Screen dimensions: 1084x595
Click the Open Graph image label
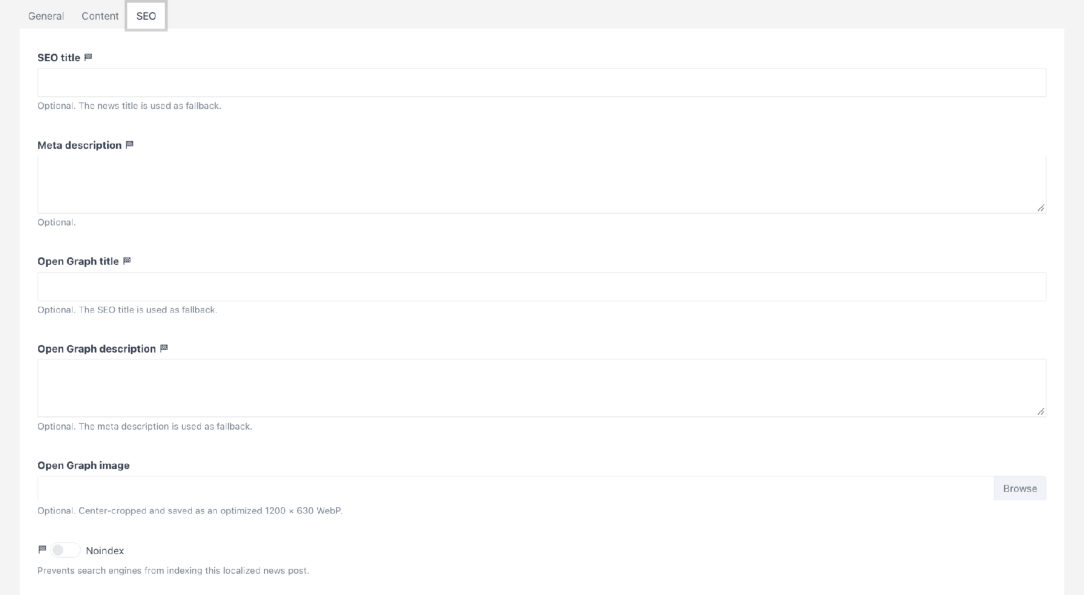coord(84,466)
